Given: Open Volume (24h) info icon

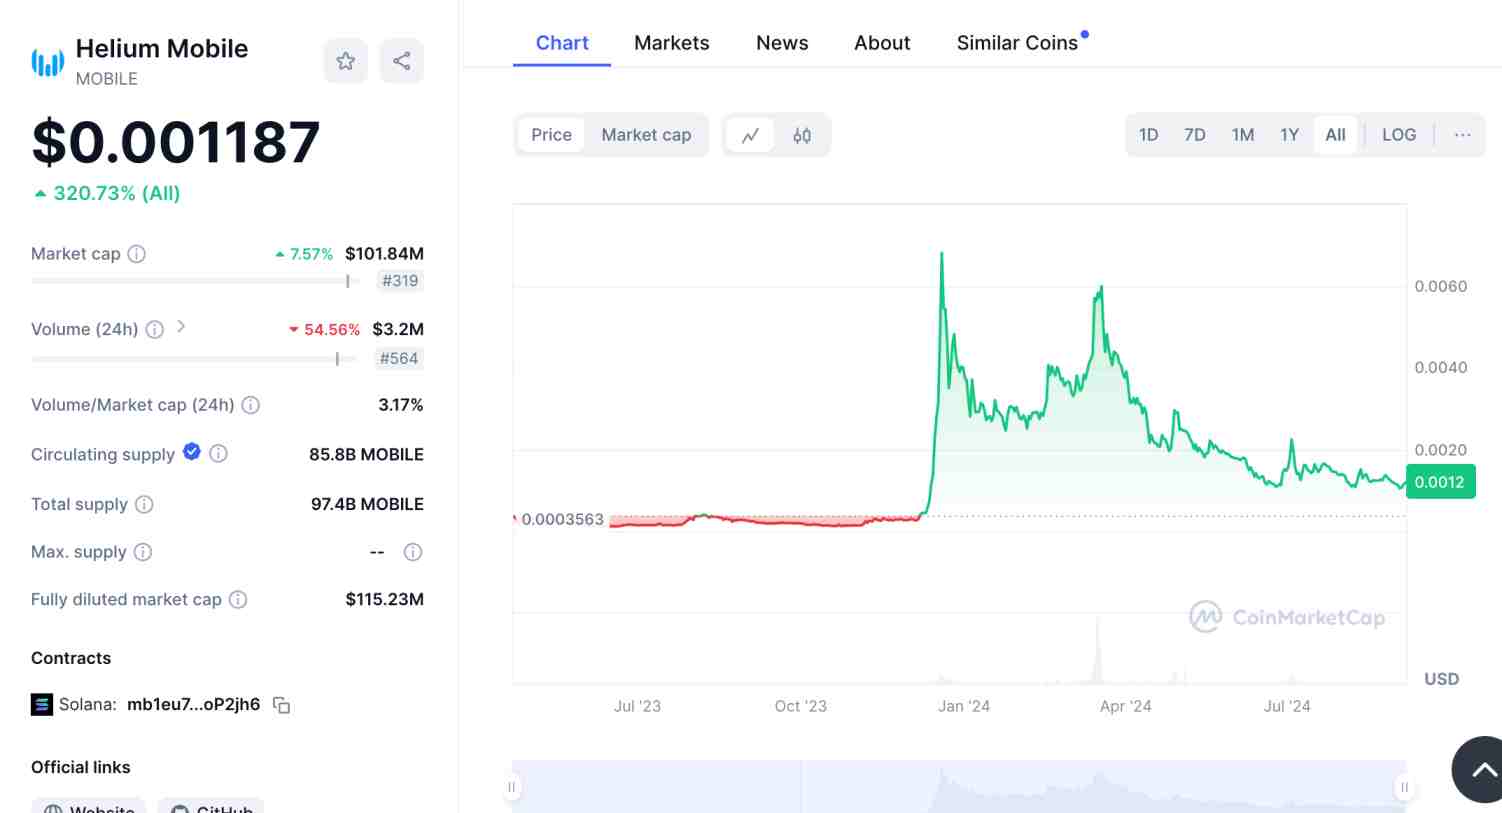Looking at the screenshot, I should [155, 329].
